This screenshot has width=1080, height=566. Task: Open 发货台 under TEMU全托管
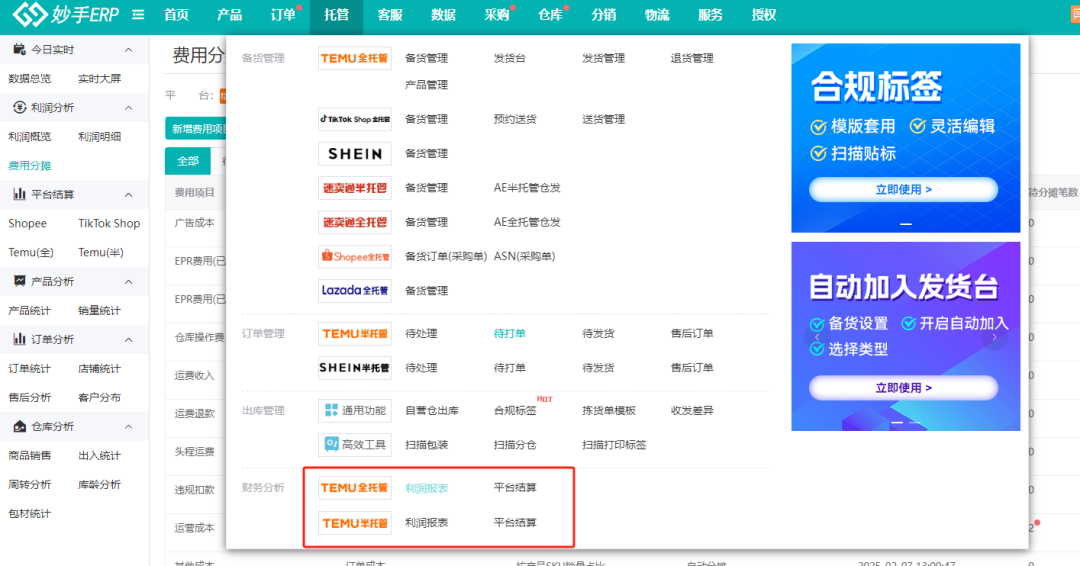click(510, 59)
